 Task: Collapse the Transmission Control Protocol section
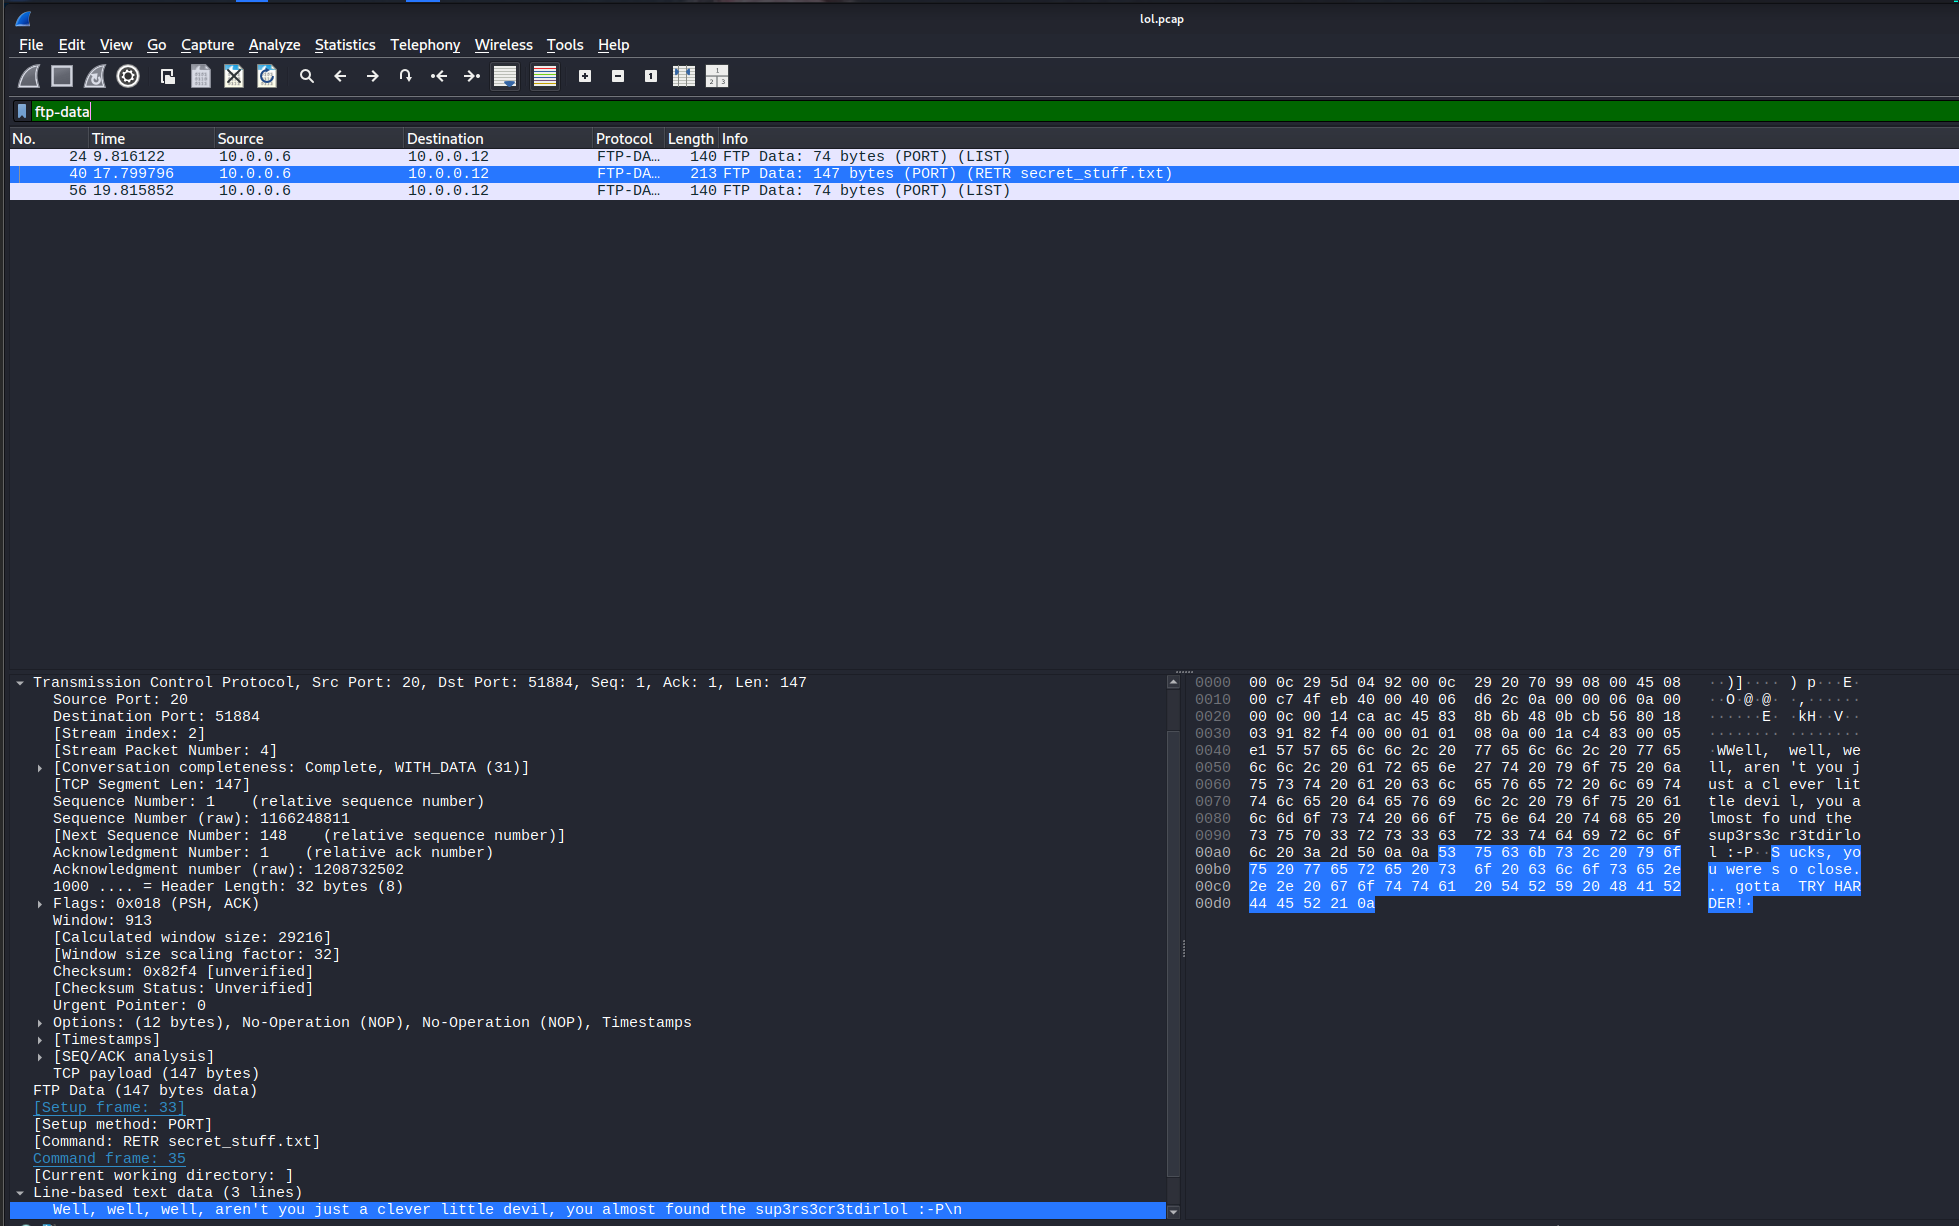pos(20,683)
